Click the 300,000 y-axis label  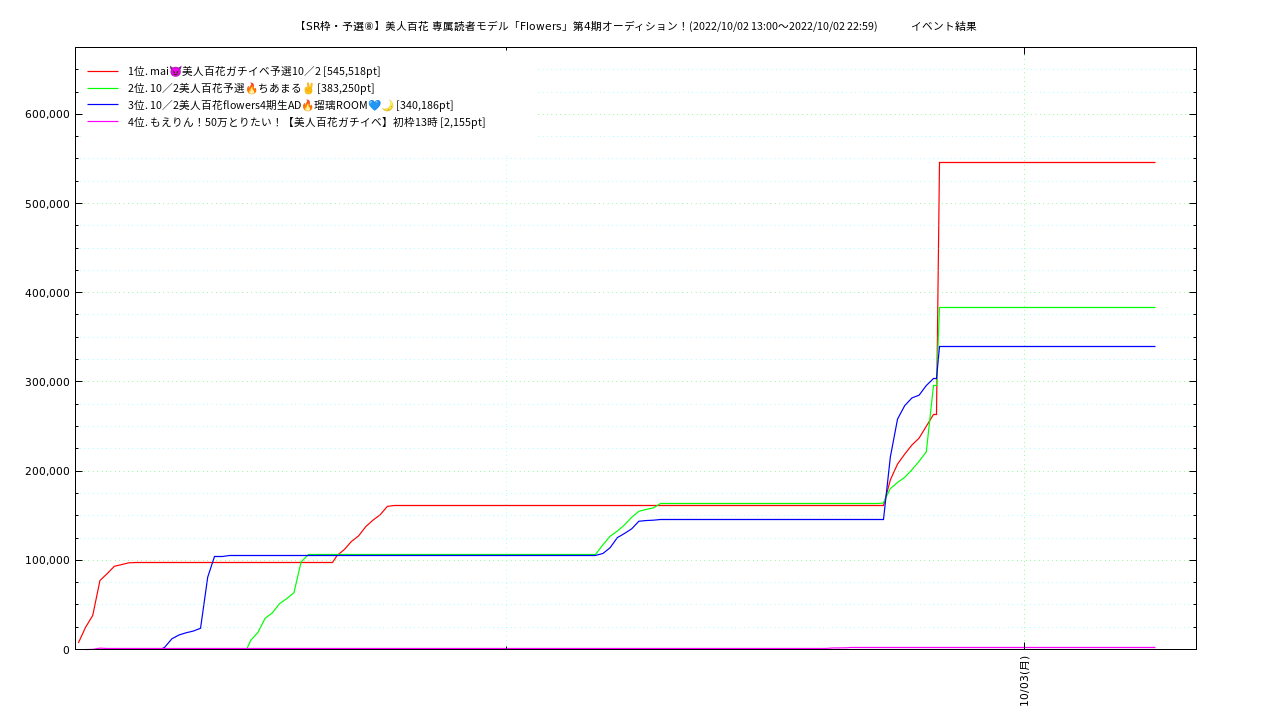[x=46, y=382]
